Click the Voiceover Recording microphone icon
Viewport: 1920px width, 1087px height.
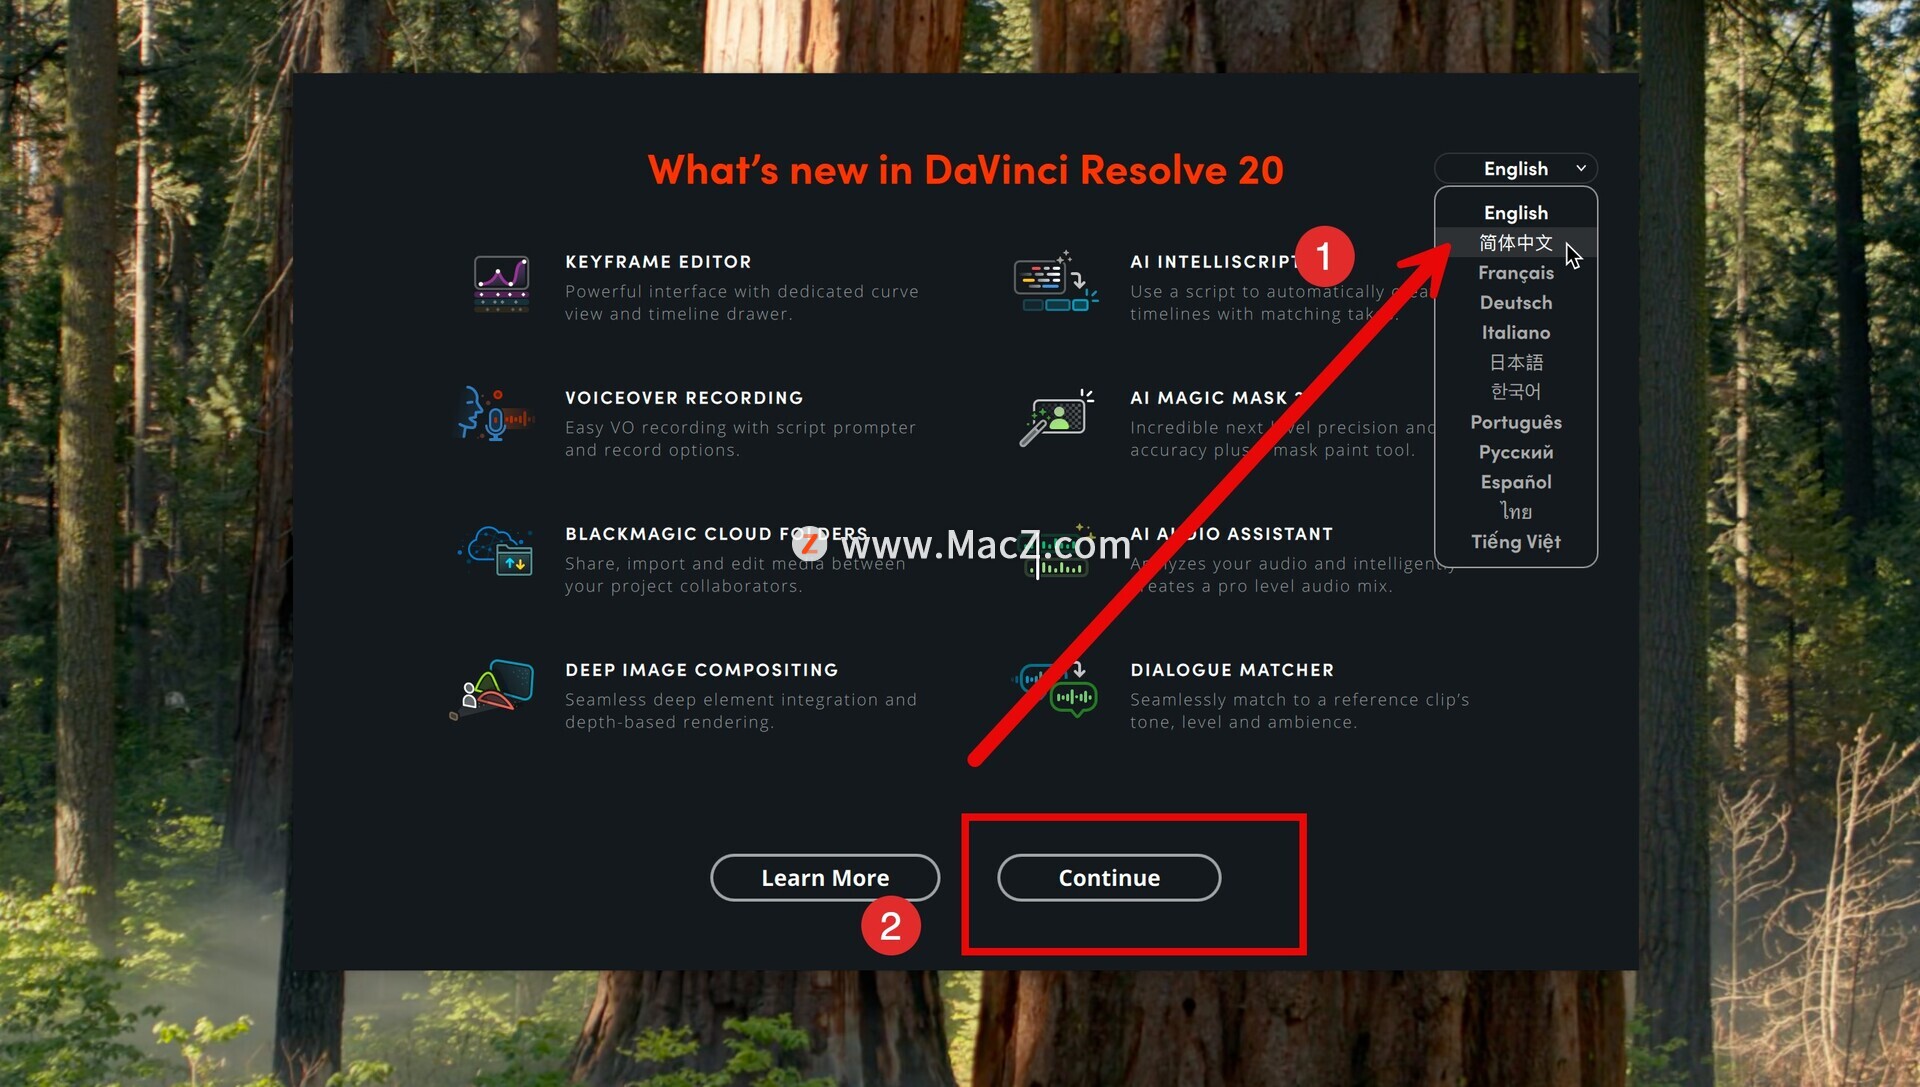tap(495, 415)
